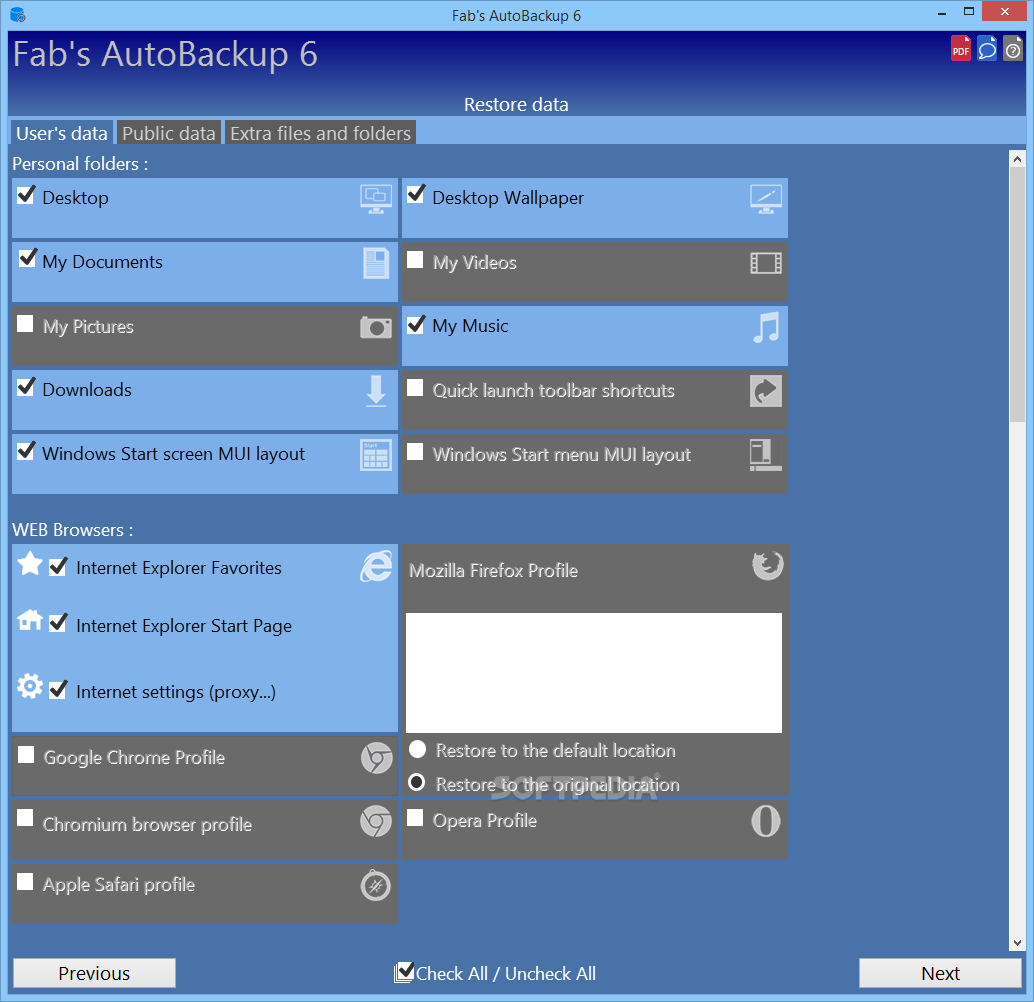Screen dimensions: 1034x1002
Task: Switch to the User's data tab
Action: 61,133
